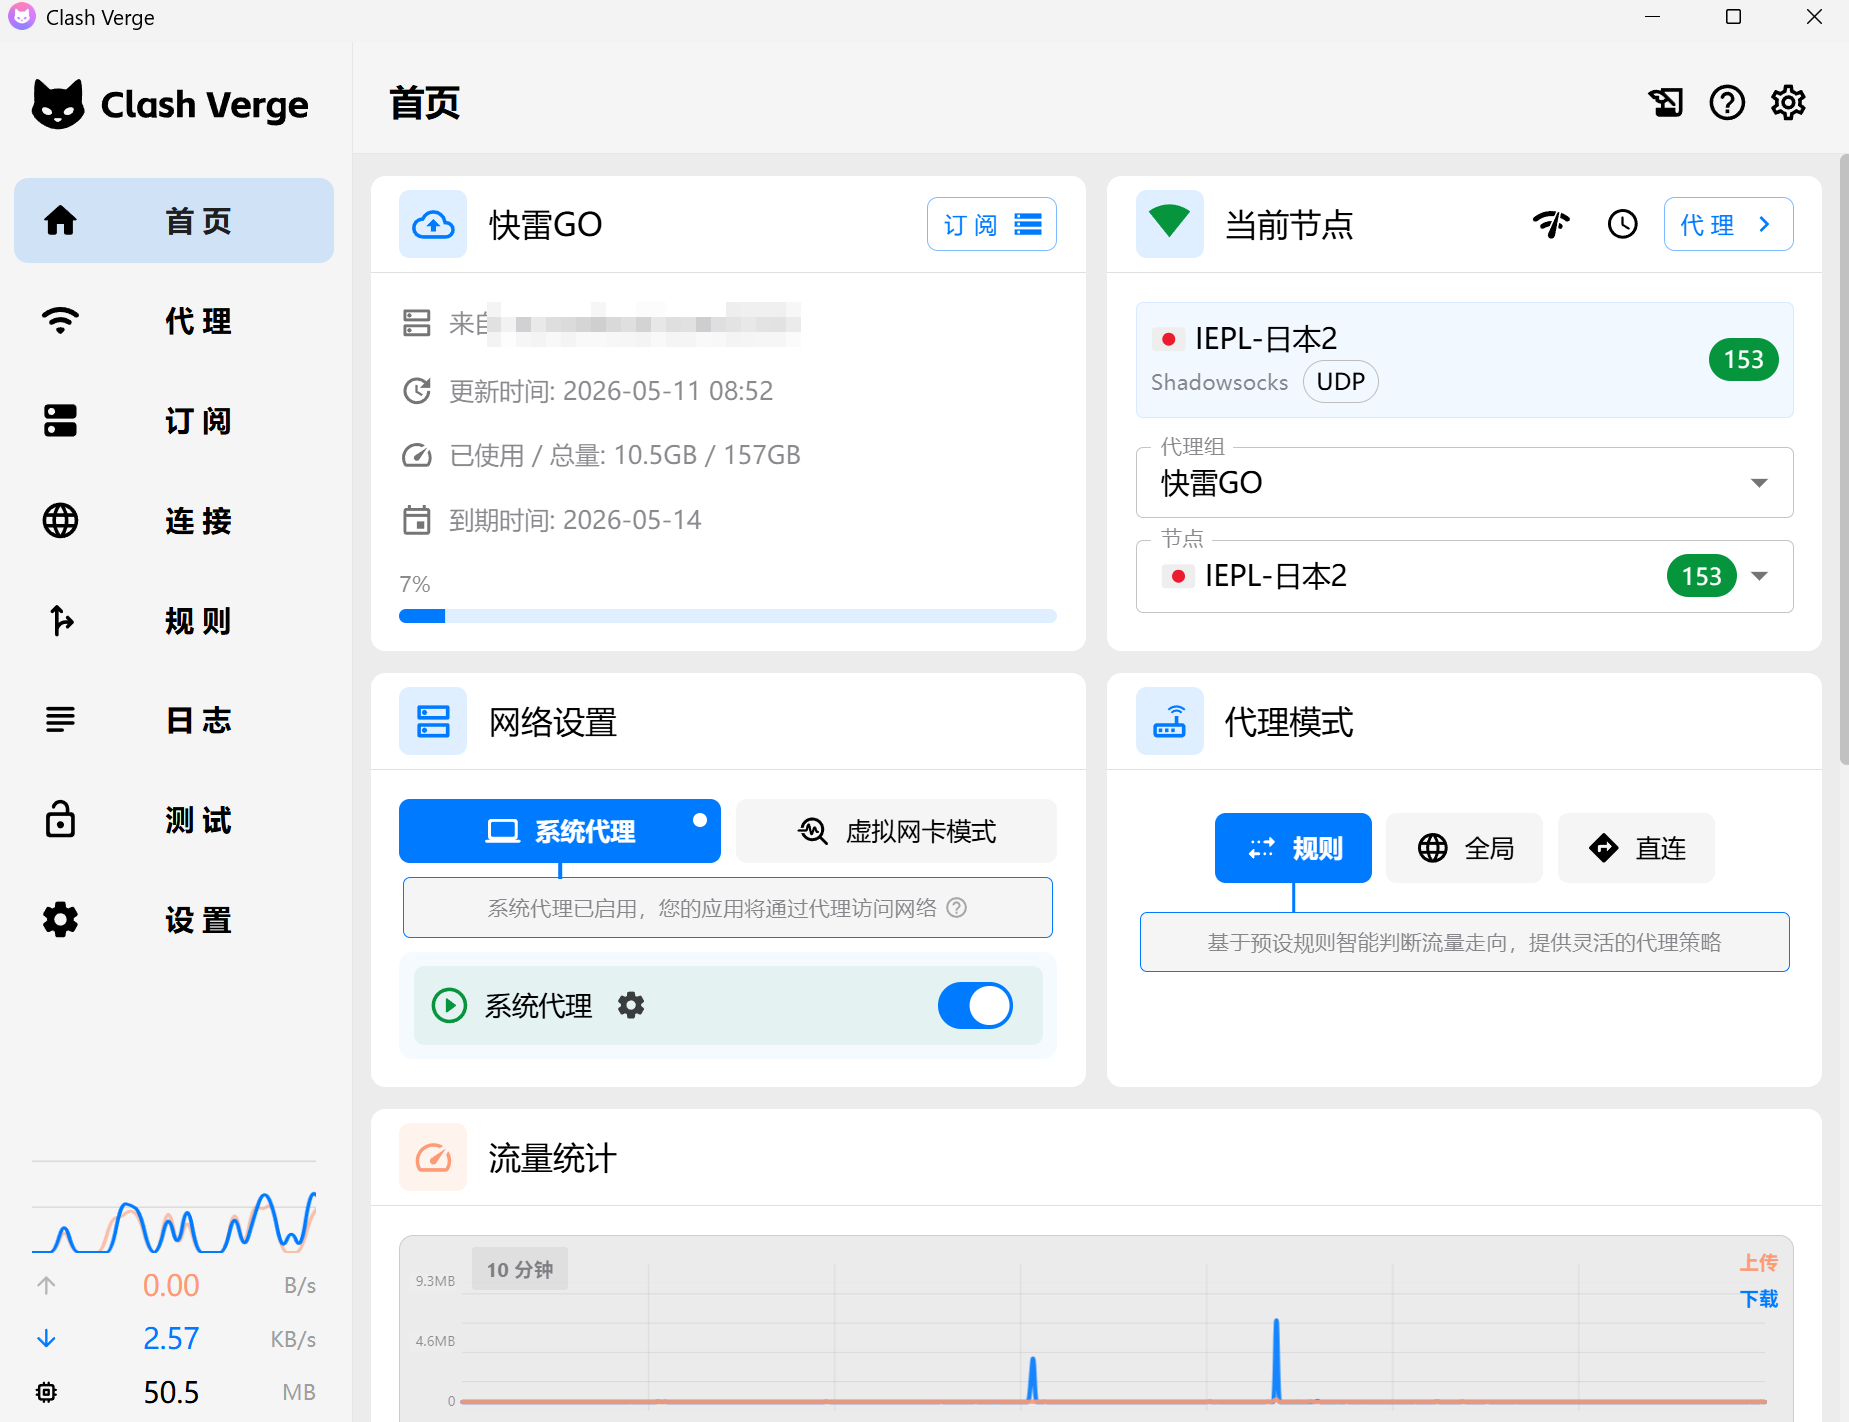
Task: Click the green signal icon by 当前节点
Action: (1170, 224)
